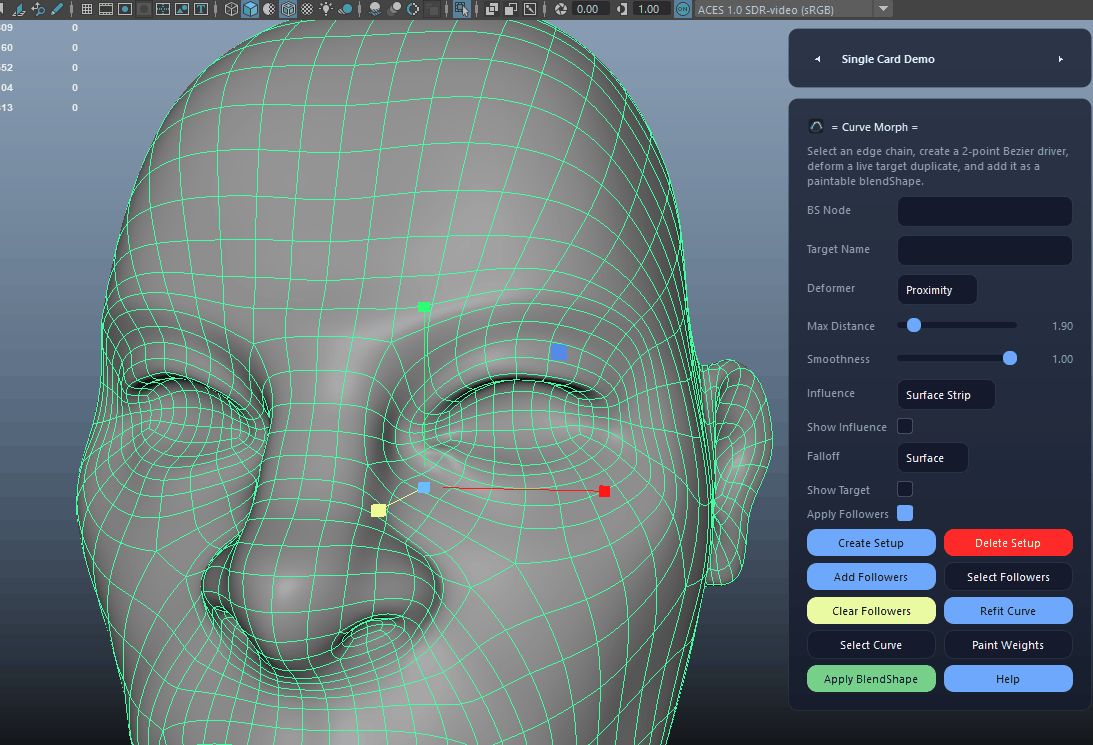Image resolution: width=1093 pixels, height=745 pixels.
Task: Go to next card with right arrow
Action: [x=1060, y=59]
